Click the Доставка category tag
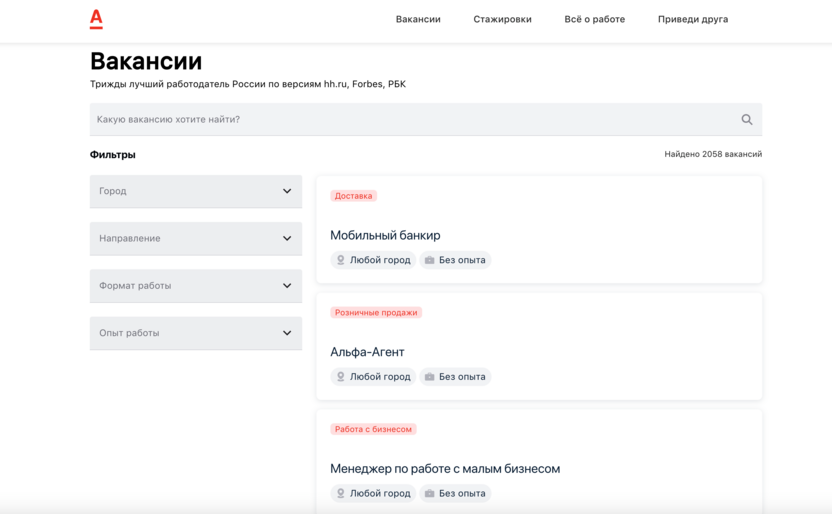 point(353,196)
